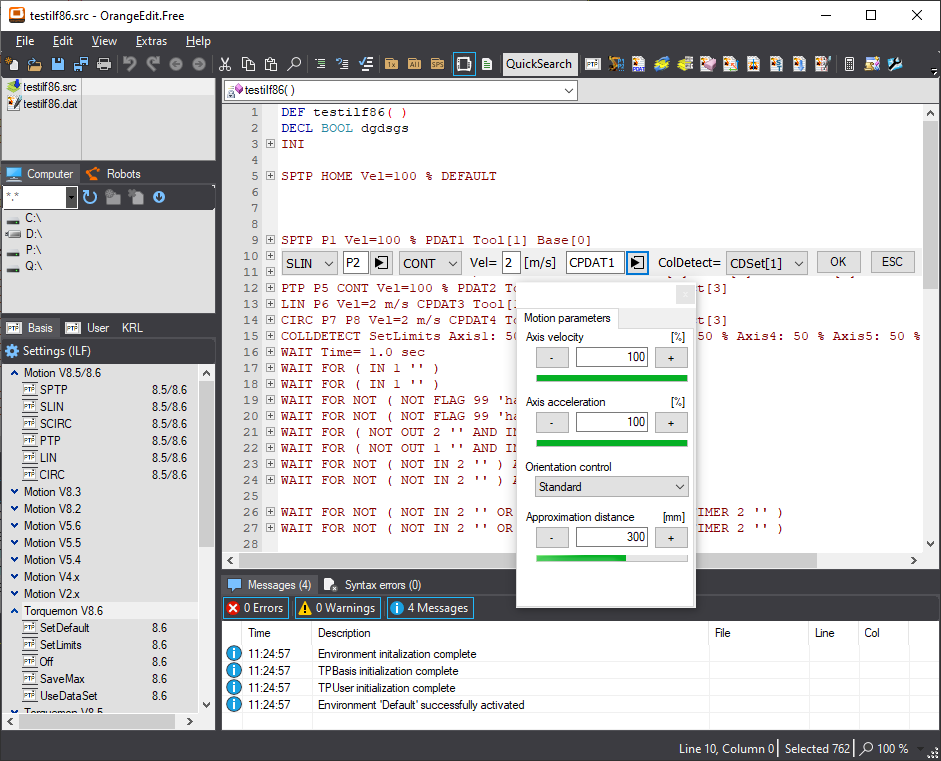
Task: Open the Orientation control Standard dropdown
Action: click(611, 487)
